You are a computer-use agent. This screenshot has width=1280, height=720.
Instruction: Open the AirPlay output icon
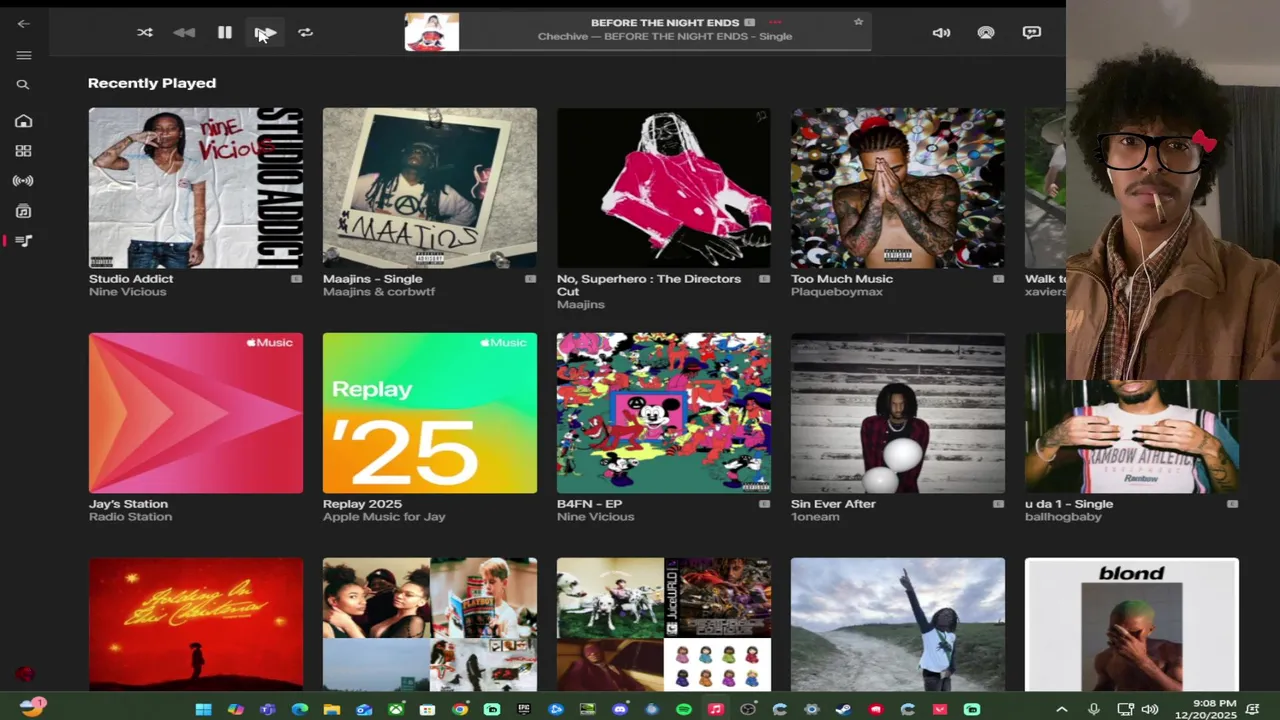click(986, 33)
